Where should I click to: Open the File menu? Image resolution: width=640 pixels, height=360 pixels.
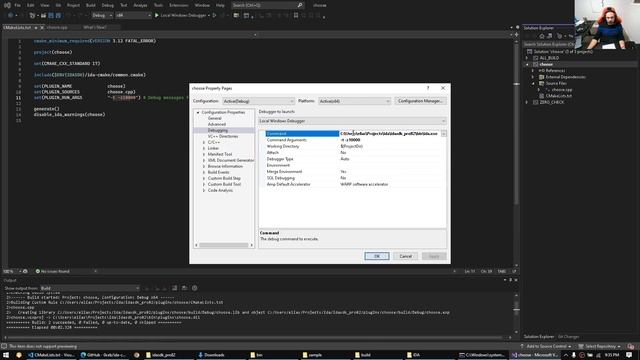click(17, 5)
